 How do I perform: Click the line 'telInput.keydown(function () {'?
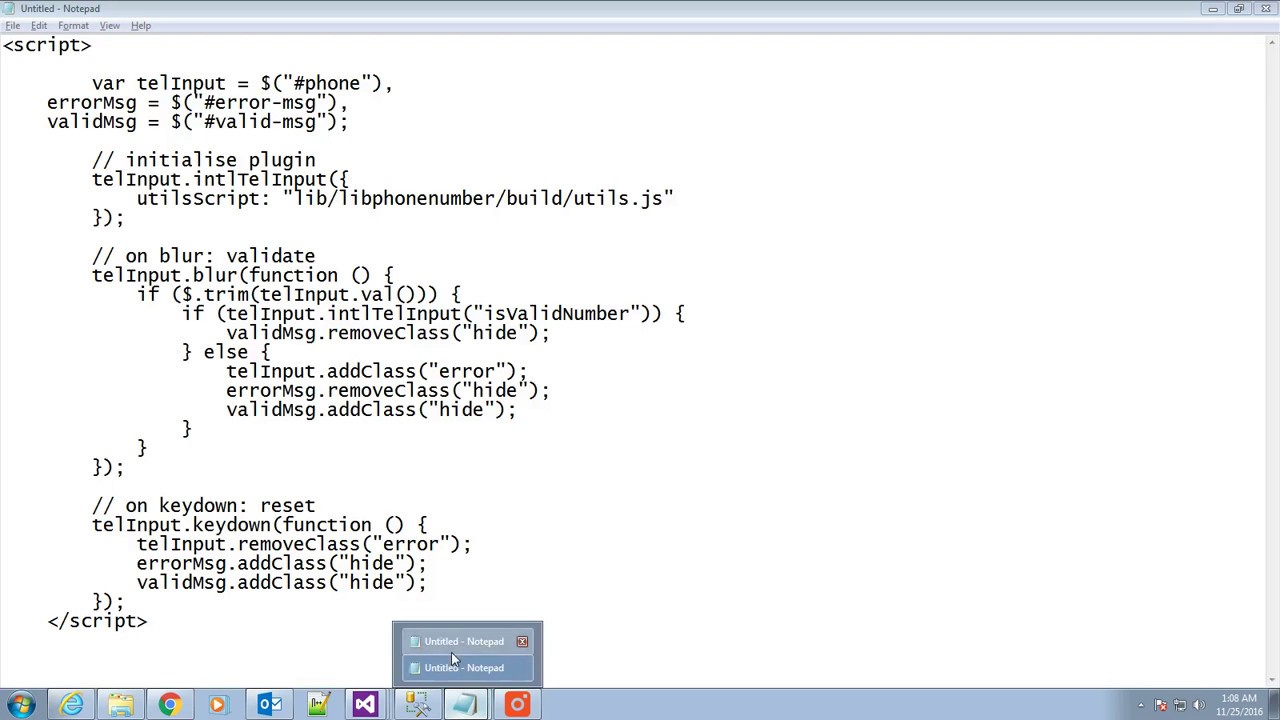[259, 525]
